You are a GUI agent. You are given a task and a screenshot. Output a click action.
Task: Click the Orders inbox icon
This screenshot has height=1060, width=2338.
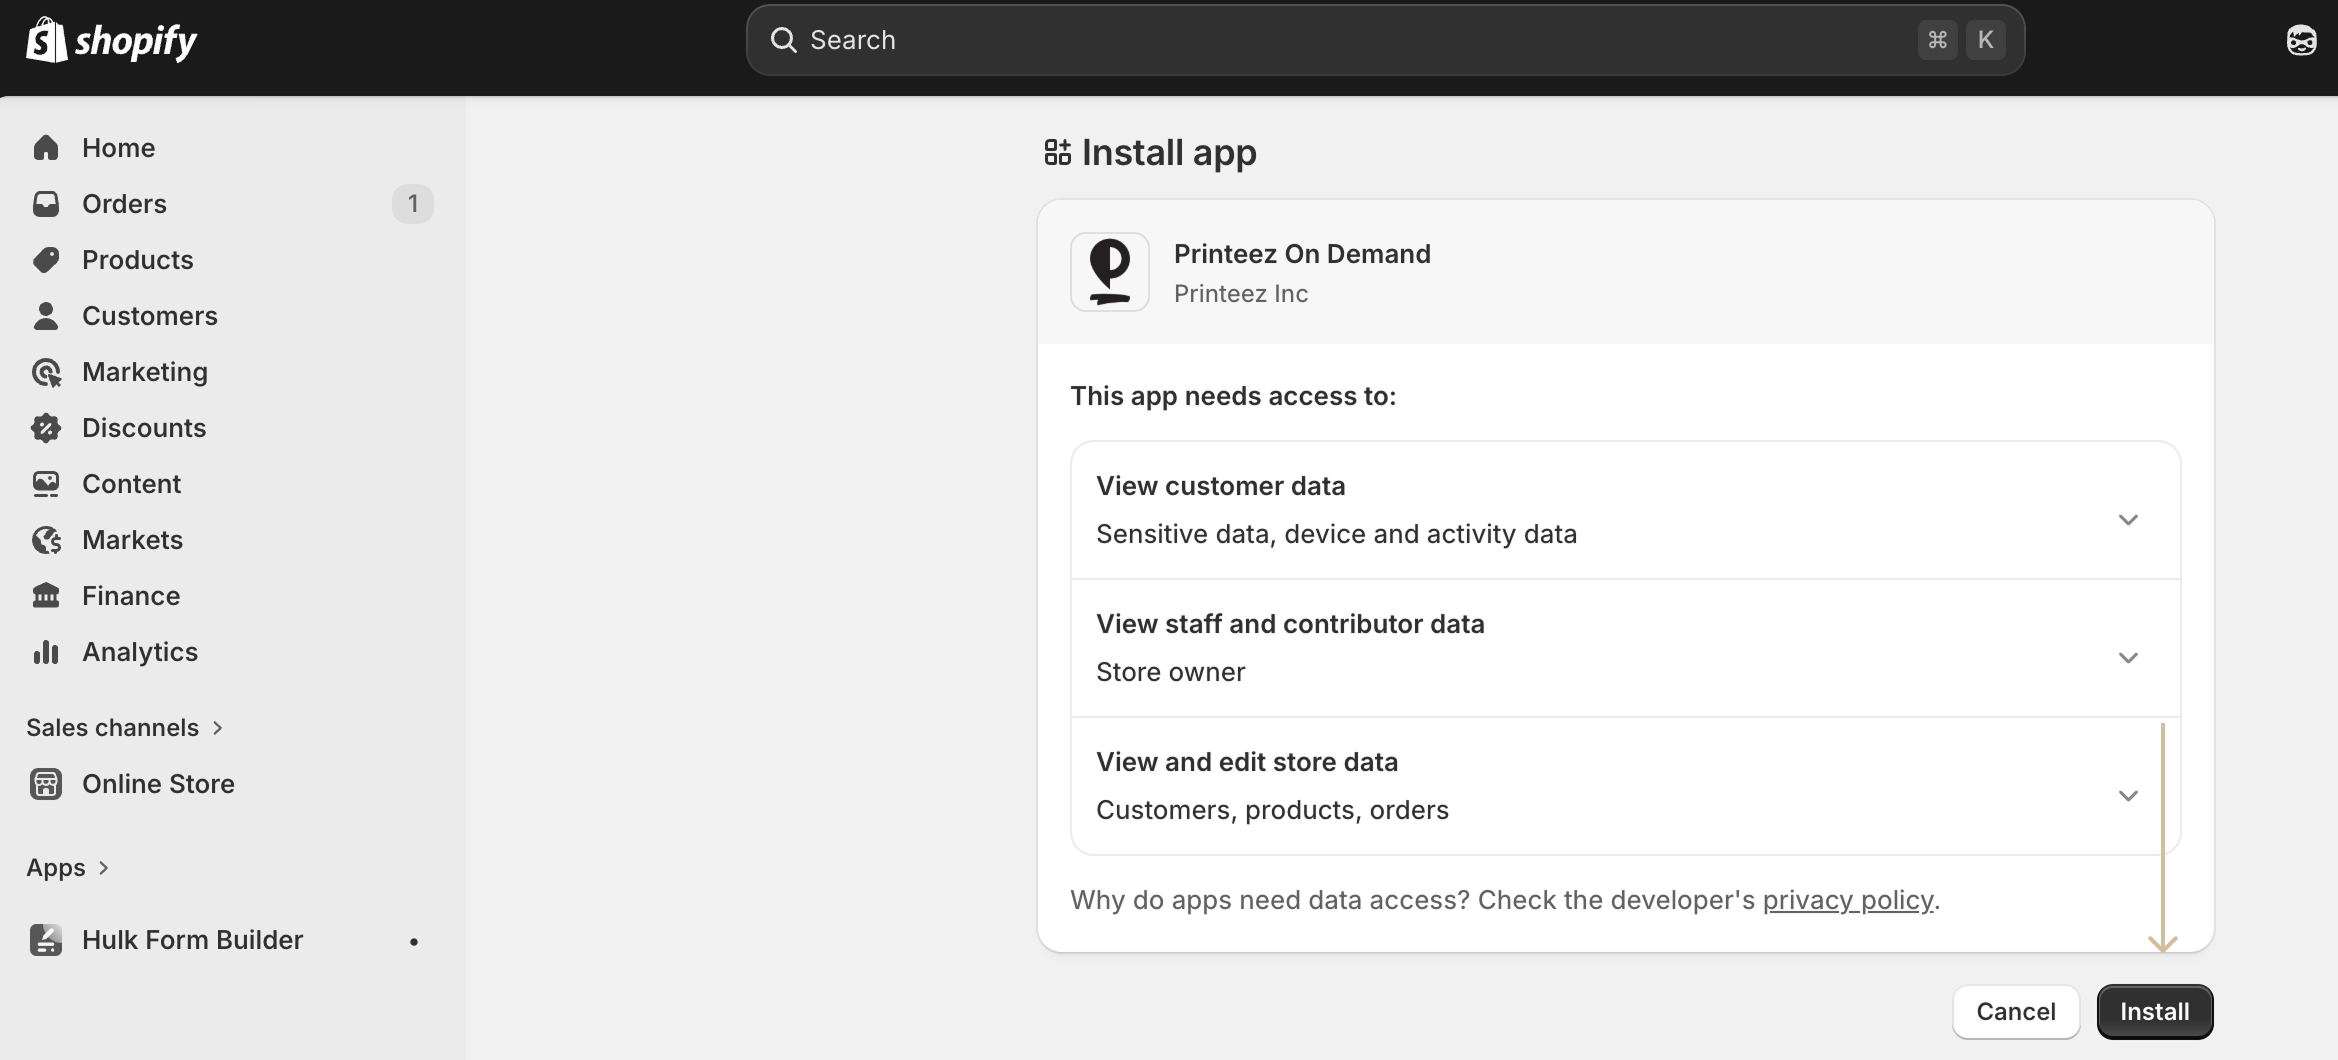click(x=46, y=204)
